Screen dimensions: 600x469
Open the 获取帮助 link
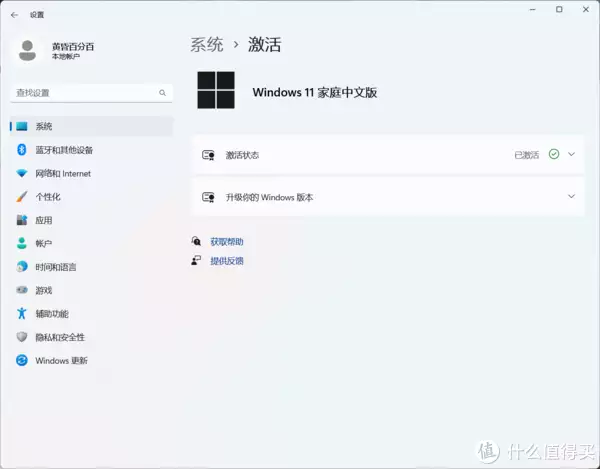[x=227, y=242]
